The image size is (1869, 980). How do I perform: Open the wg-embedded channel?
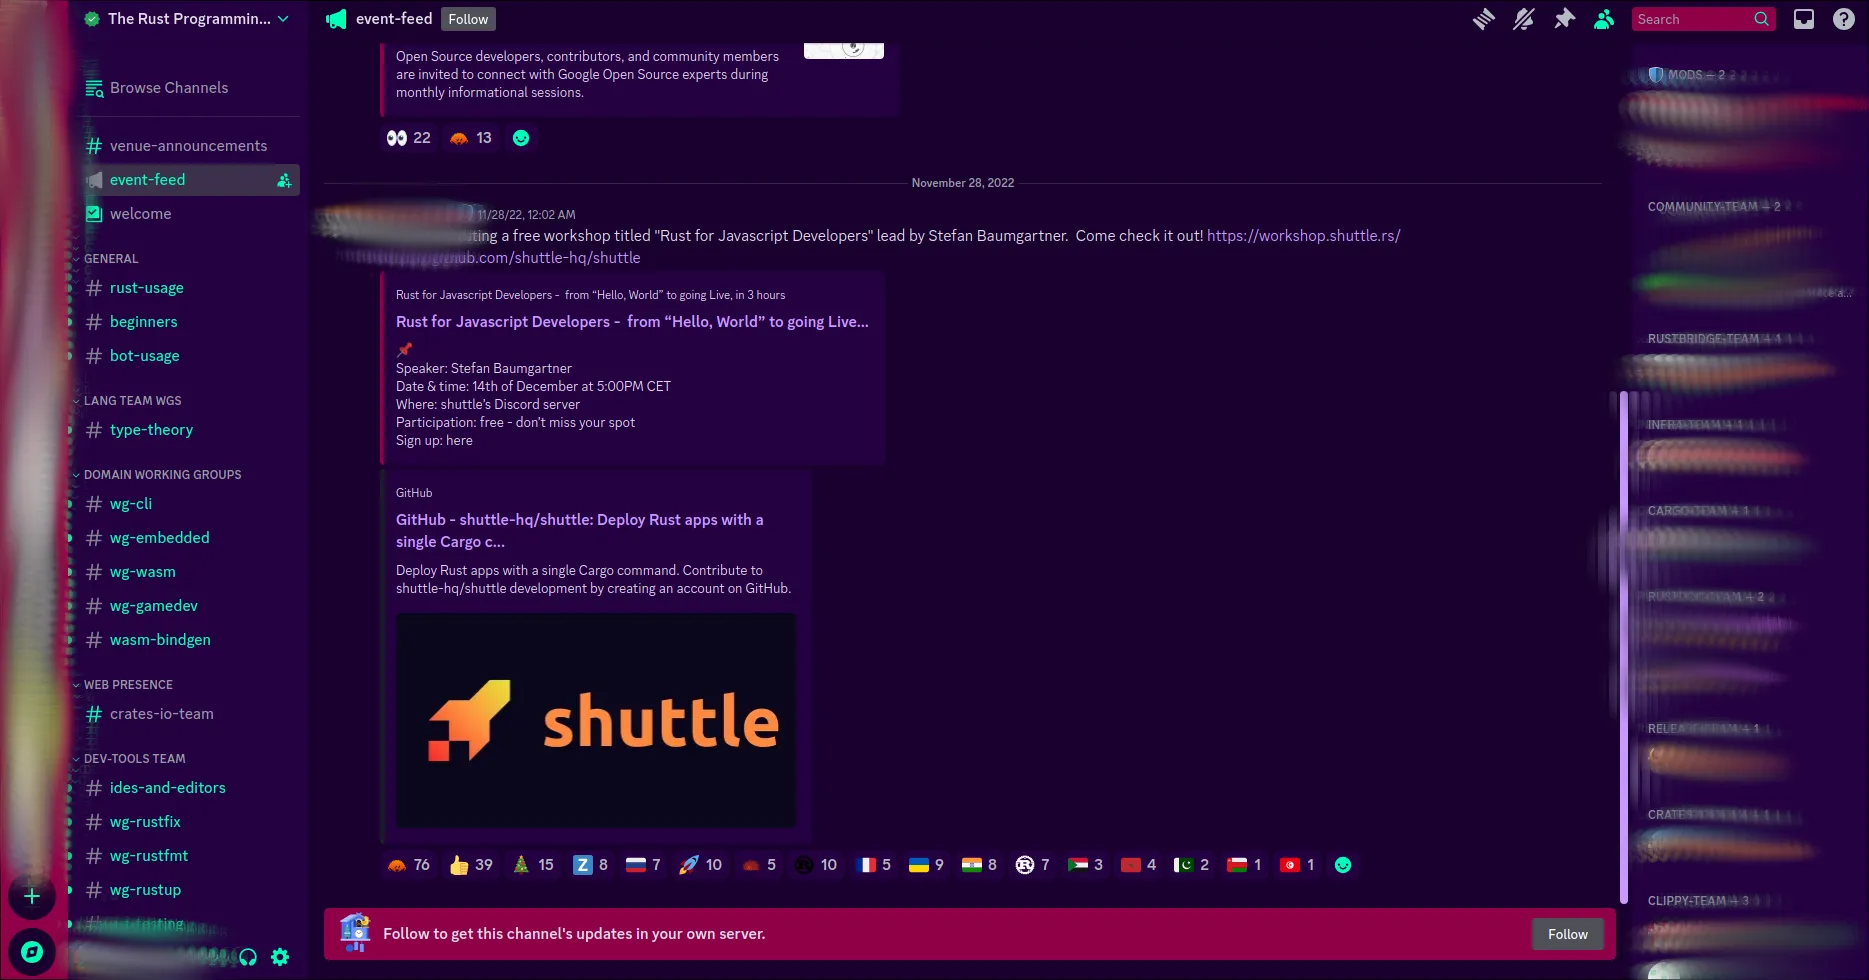click(188, 538)
